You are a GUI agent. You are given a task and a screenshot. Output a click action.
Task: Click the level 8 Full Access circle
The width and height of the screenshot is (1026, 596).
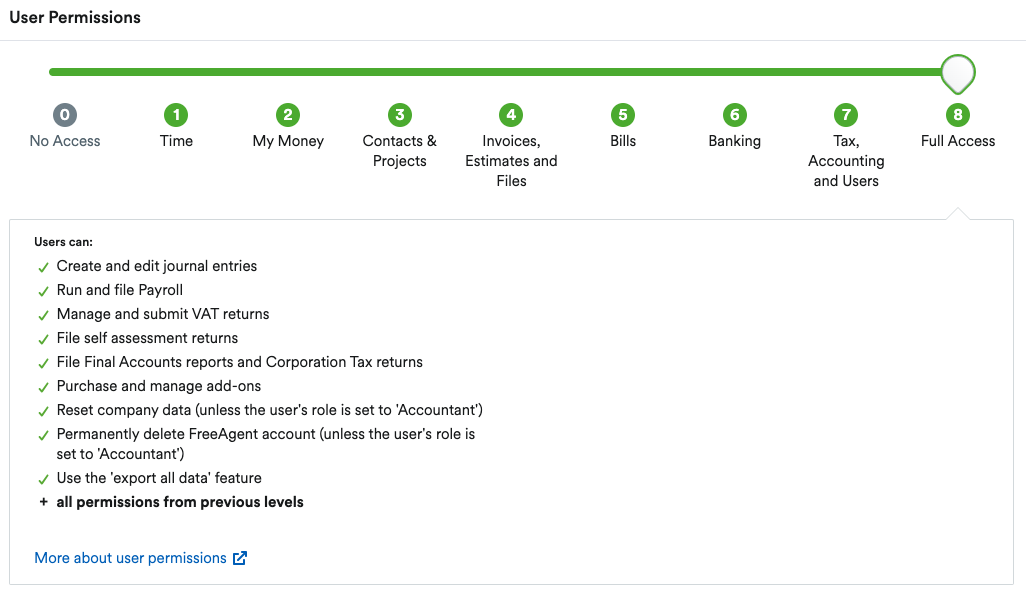pyautogui.click(x=958, y=115)
